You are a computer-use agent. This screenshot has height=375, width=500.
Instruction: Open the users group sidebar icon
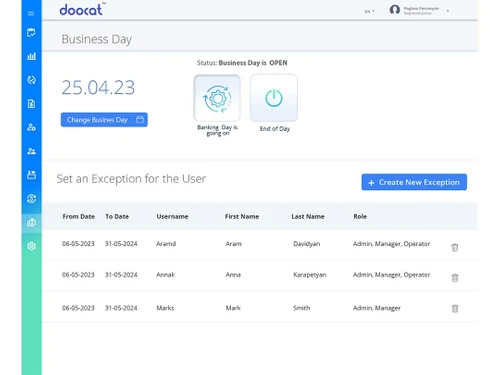[x=31, y=151]
